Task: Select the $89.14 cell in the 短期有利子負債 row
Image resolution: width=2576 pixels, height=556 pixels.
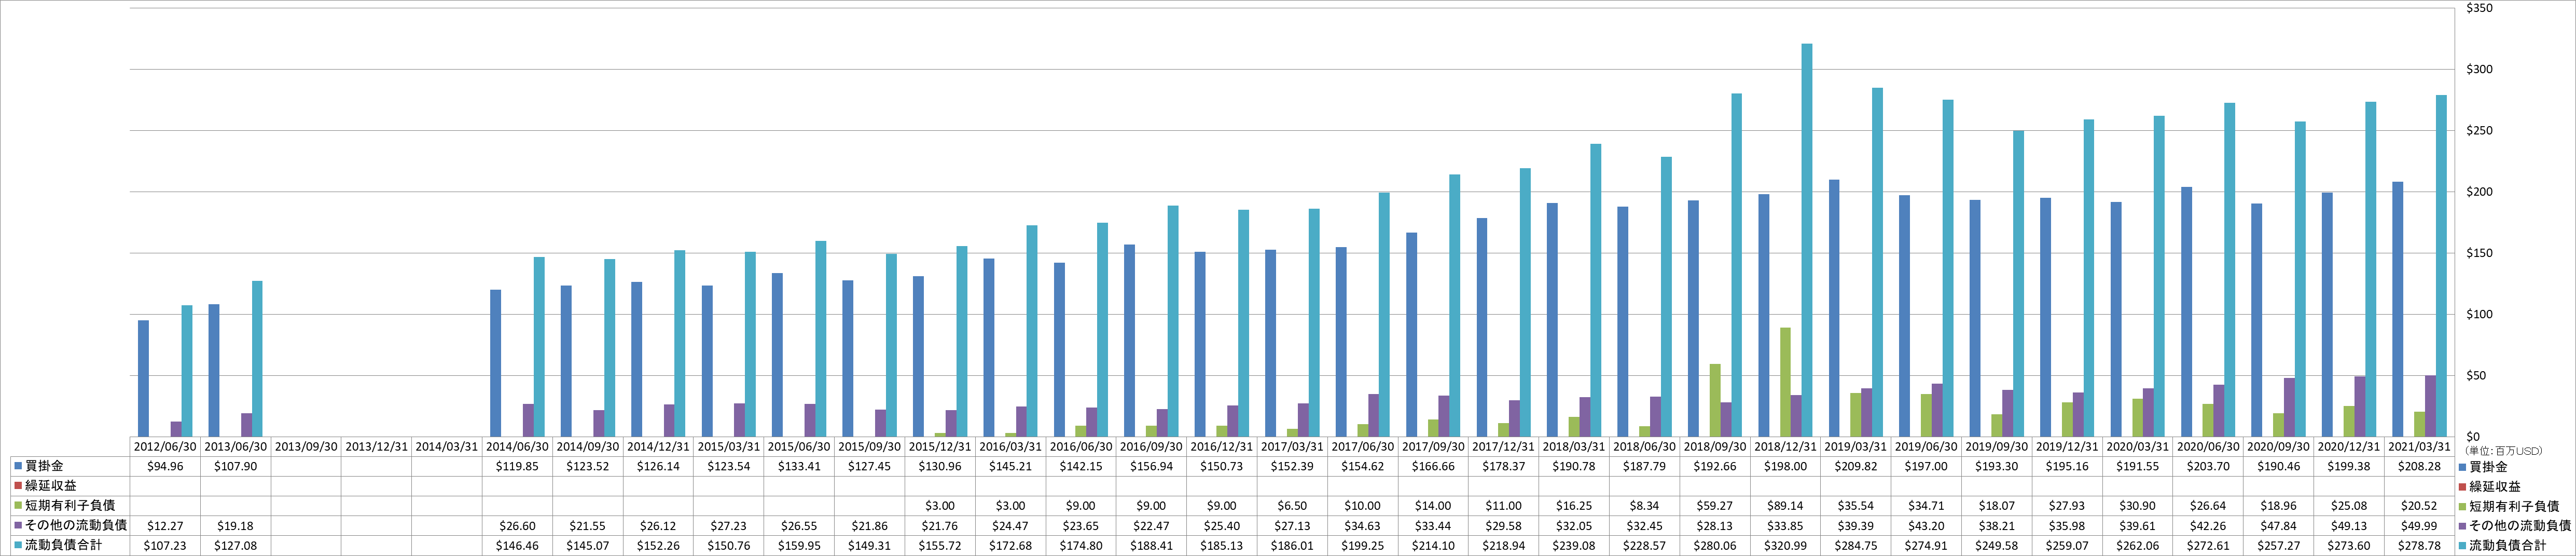Action: pyautogui.click(x=1785, y=506)
